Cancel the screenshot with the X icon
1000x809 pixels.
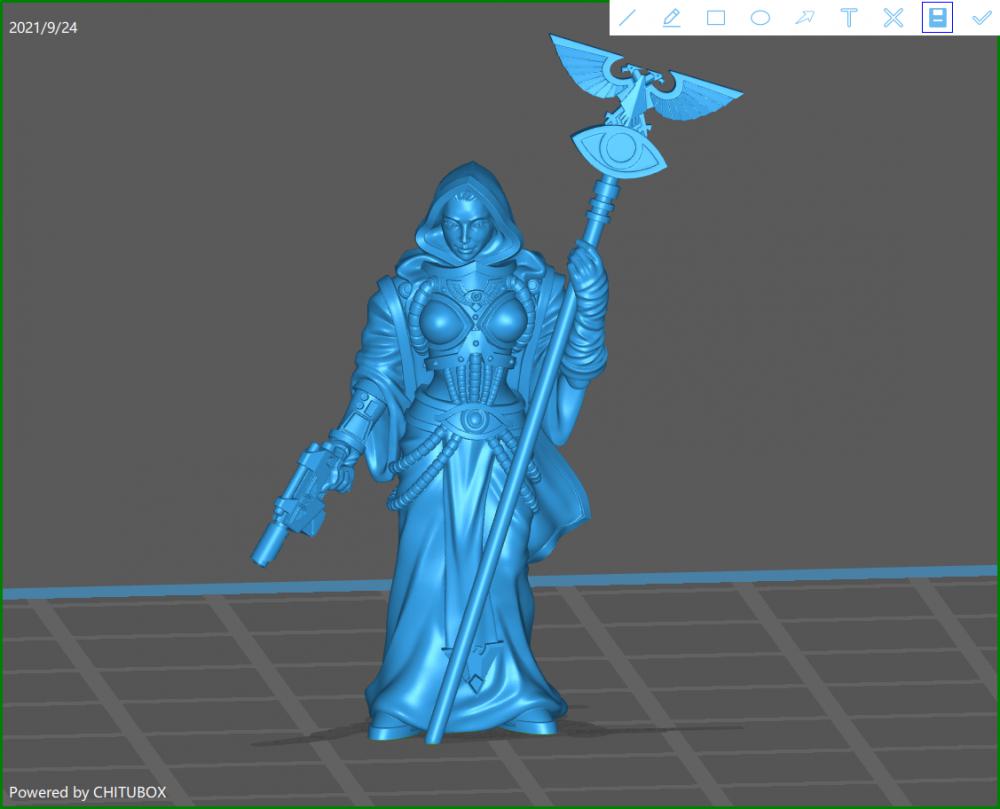click(893, 18)
